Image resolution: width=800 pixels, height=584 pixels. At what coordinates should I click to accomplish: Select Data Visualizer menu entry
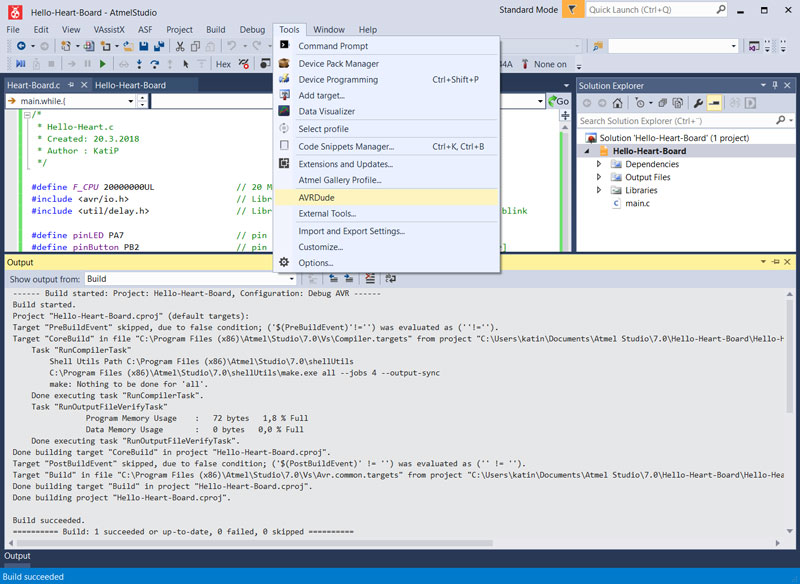pos(387,111)
